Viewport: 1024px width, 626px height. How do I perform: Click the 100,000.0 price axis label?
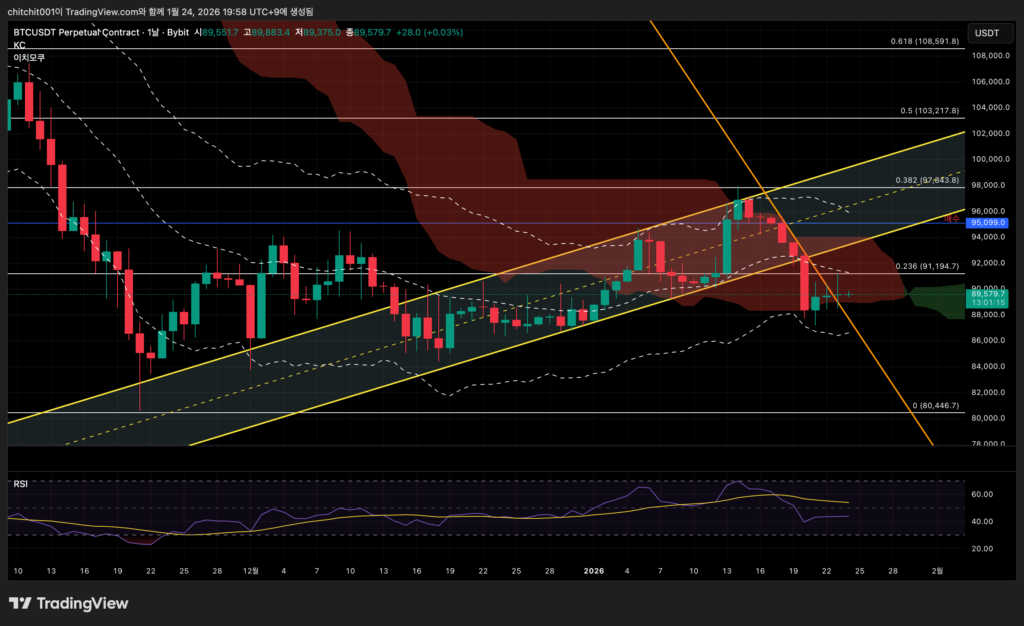tap(988, 159)
